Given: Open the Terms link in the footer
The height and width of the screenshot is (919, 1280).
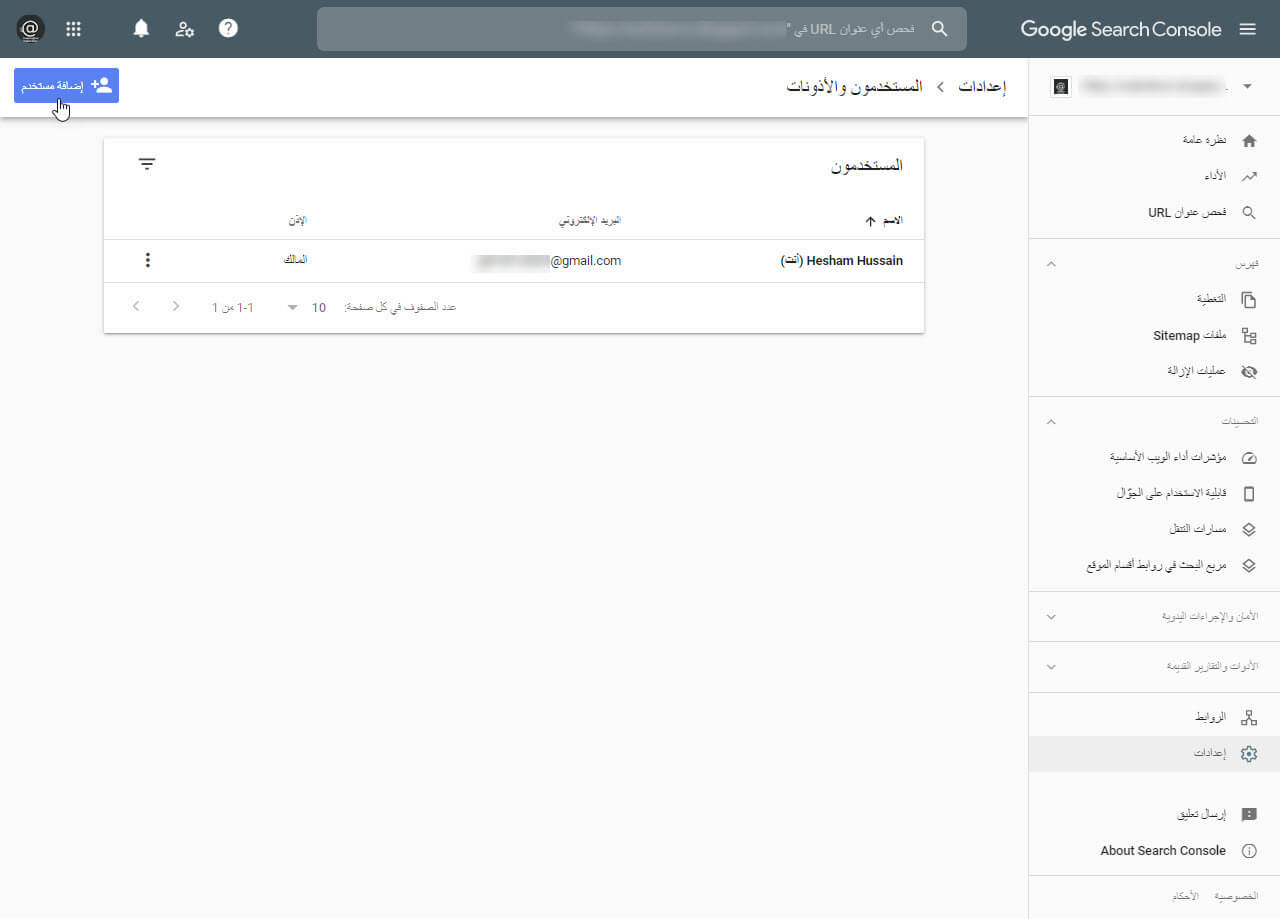Looking at the screenshot, I should pyautogui.click(x=1184, y=897).
